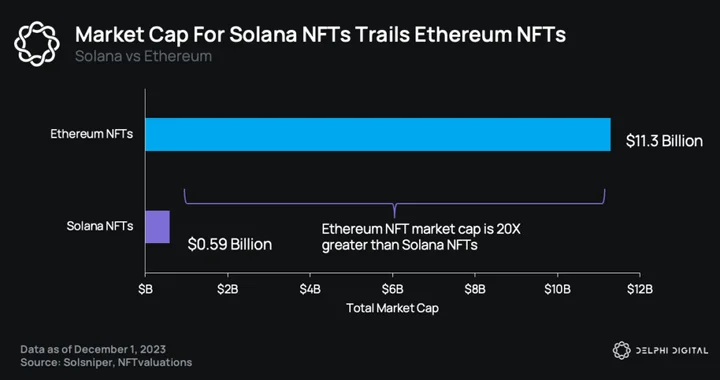Click the DELPHI DIGITAL brand text
720x380 pixels.
point(672,351)
